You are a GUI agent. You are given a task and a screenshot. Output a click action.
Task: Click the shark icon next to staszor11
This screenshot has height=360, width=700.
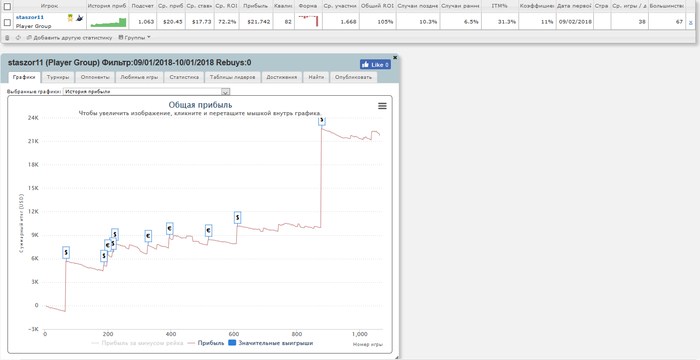click(79, 18)
